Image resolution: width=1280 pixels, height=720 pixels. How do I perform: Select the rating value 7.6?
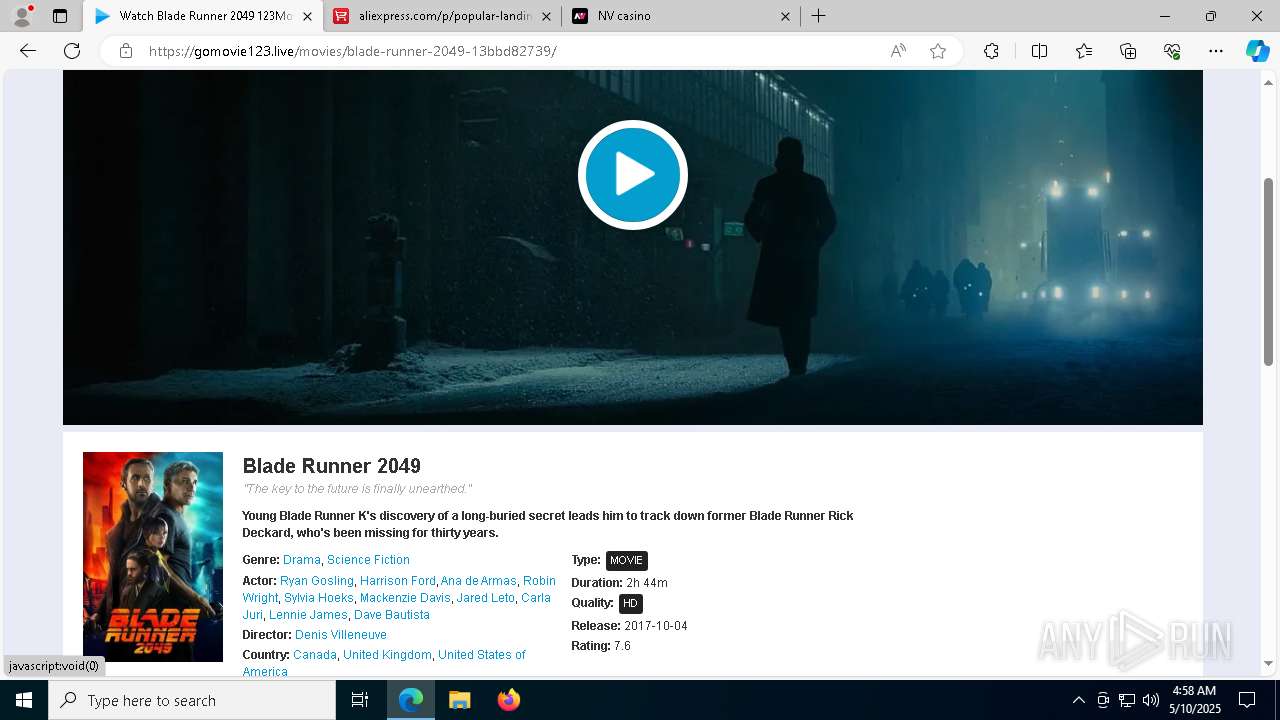(x=622, y=646)
